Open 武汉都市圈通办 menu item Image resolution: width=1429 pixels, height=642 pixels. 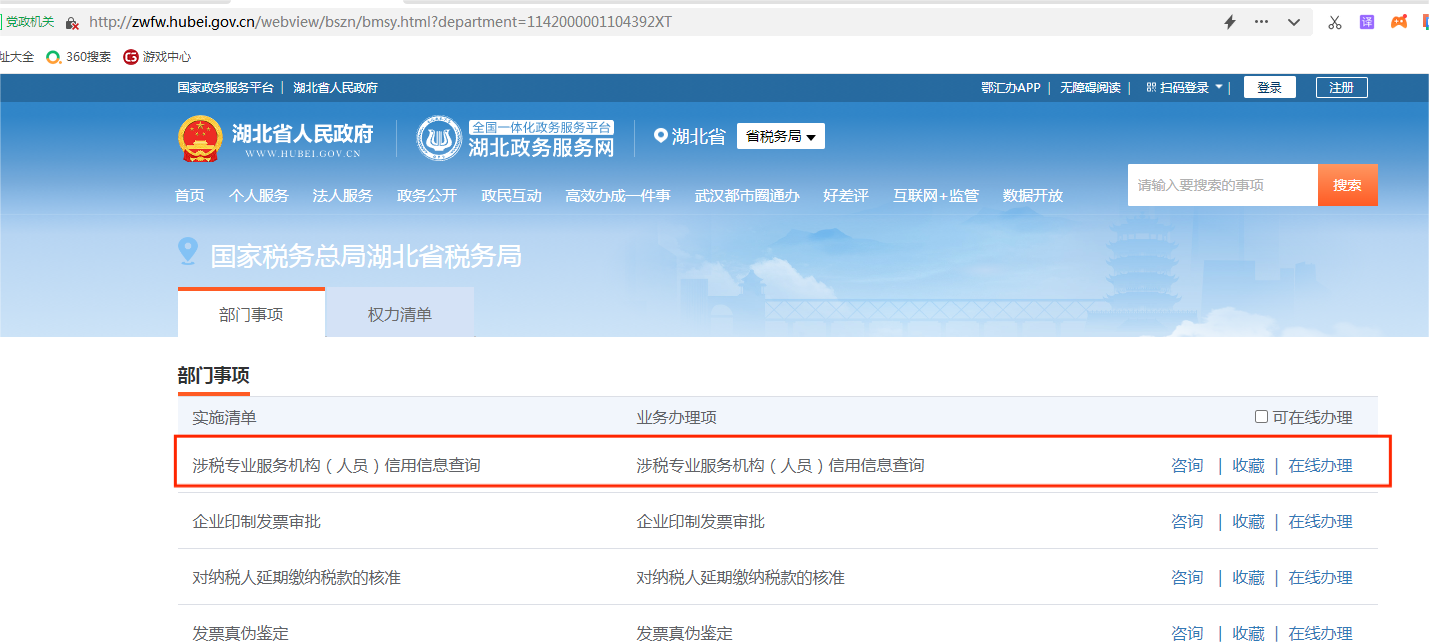(x=747, y=196)
